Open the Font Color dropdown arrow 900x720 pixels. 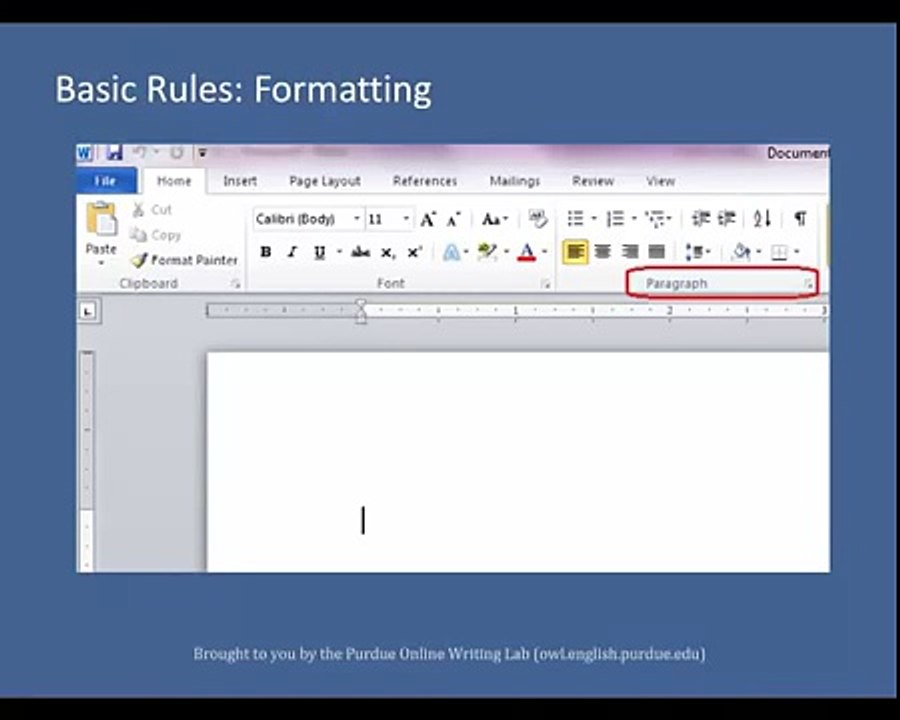[544, 251]
